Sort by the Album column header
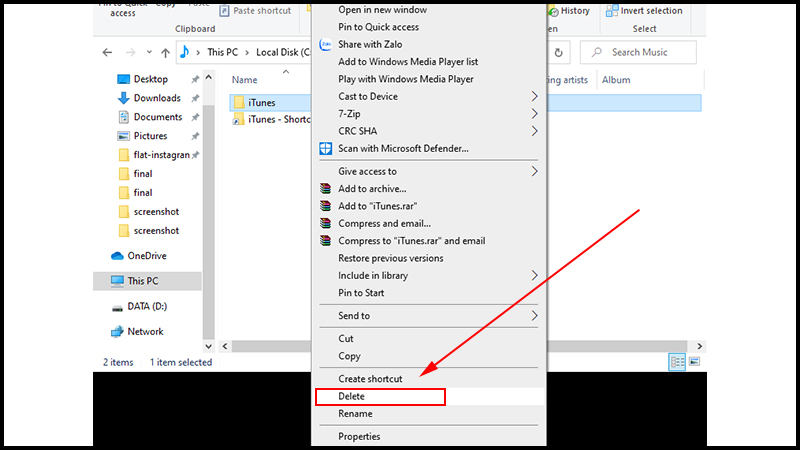This screenshot has height=450, width=800. [616, 80]
